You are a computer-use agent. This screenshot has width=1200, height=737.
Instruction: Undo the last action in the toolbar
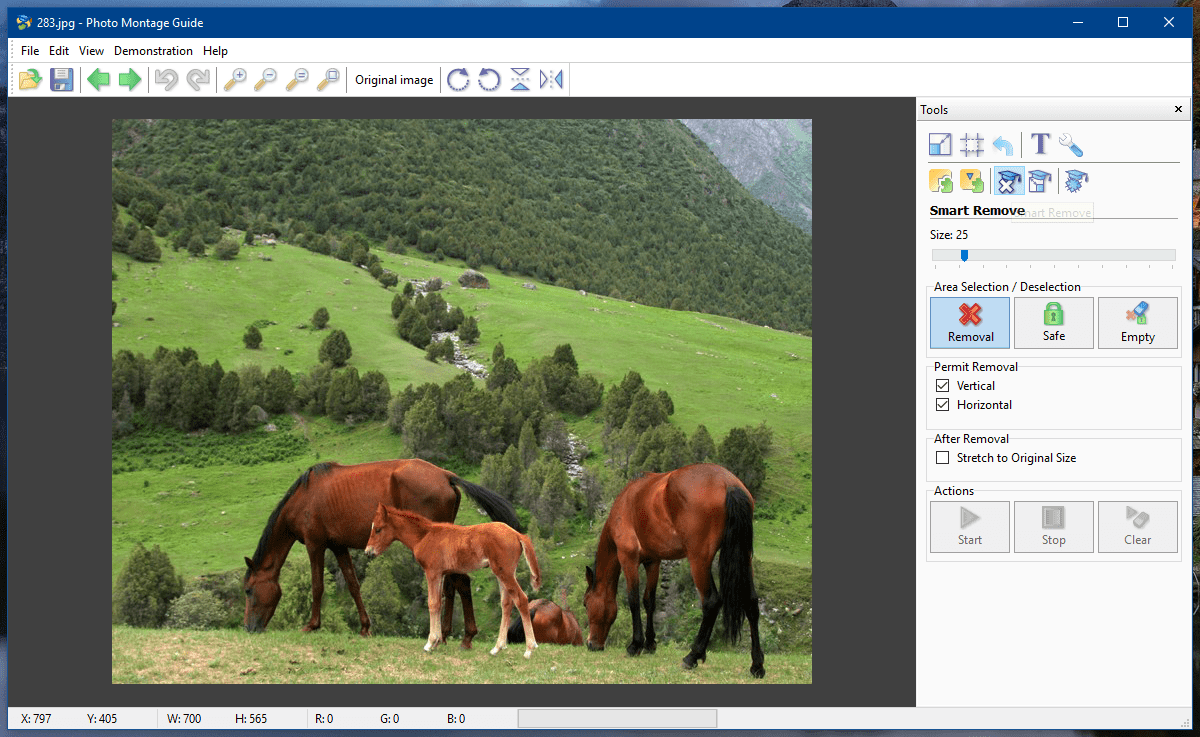166,80
